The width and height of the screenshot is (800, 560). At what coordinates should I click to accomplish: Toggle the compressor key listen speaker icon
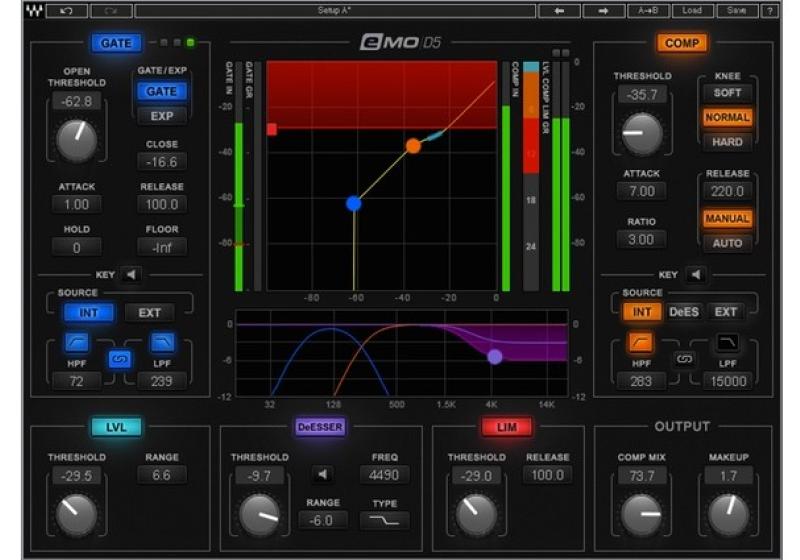[x=695, y=274]
